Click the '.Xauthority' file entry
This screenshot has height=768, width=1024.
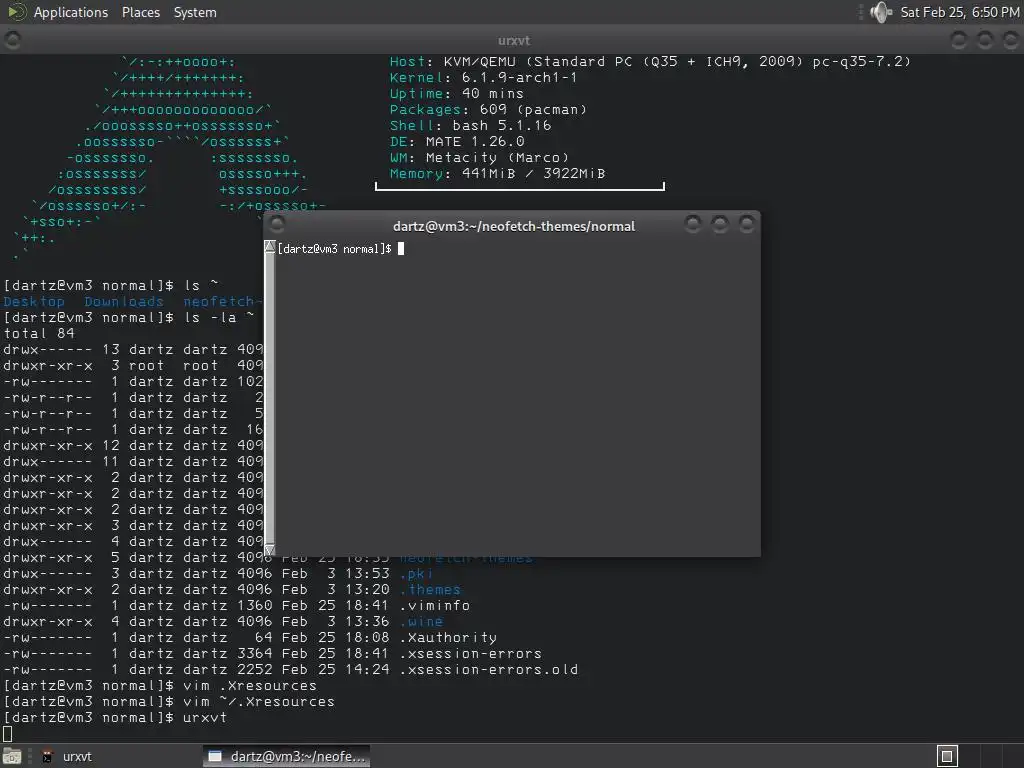448,637
